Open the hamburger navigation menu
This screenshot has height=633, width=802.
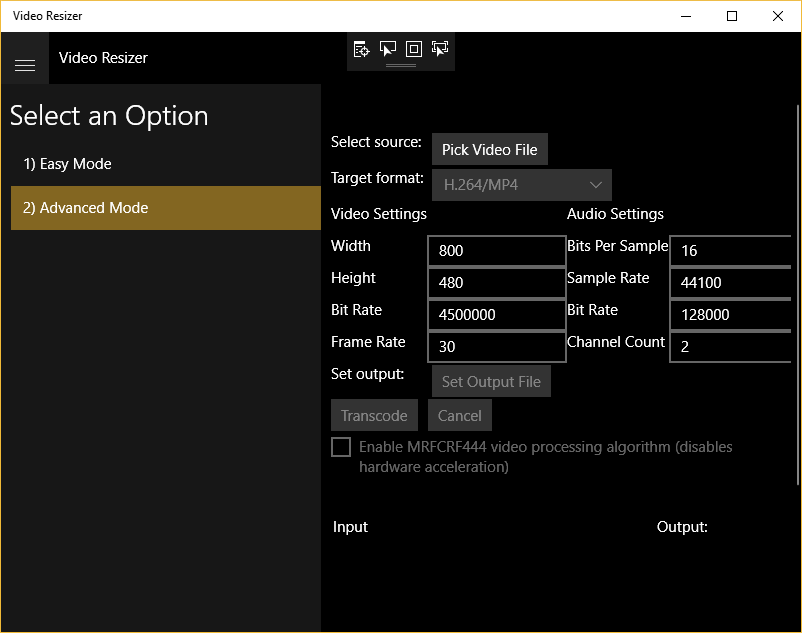25,65
